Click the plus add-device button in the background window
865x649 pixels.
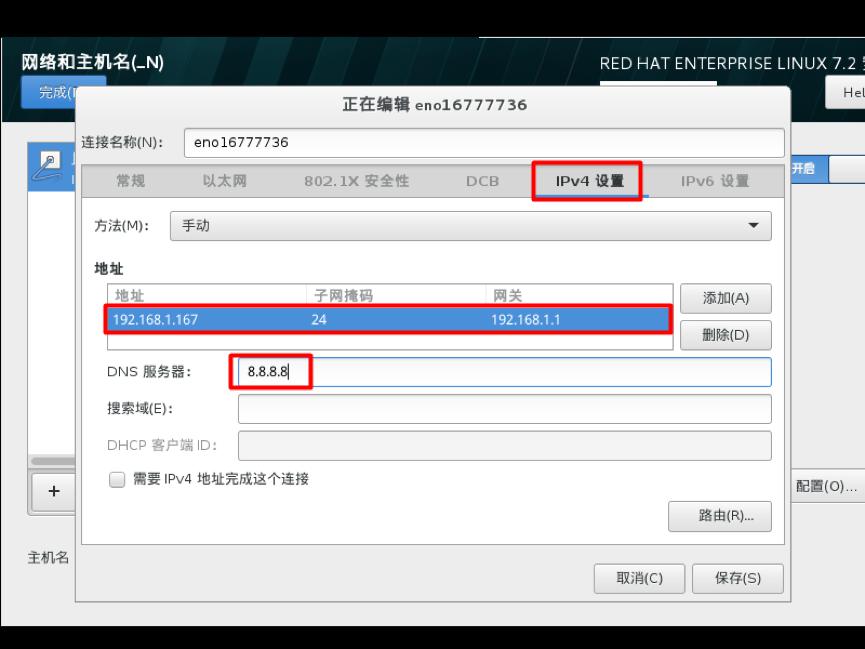point(54,491)
